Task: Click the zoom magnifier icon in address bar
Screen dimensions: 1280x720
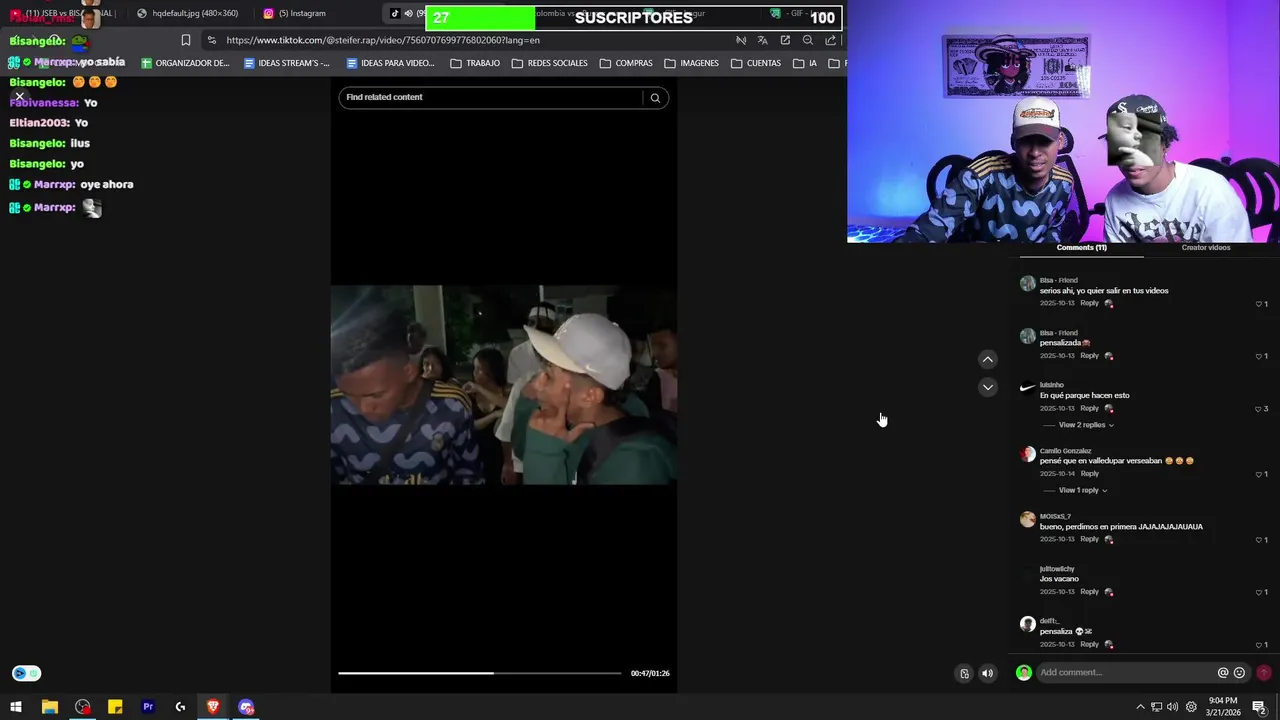Action: click(x=808, y=40)
